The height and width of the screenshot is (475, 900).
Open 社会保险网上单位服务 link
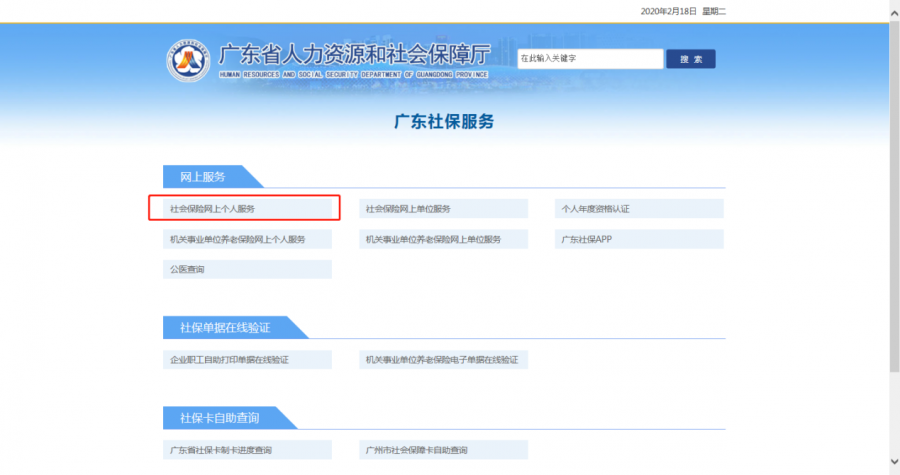point(443,209)
